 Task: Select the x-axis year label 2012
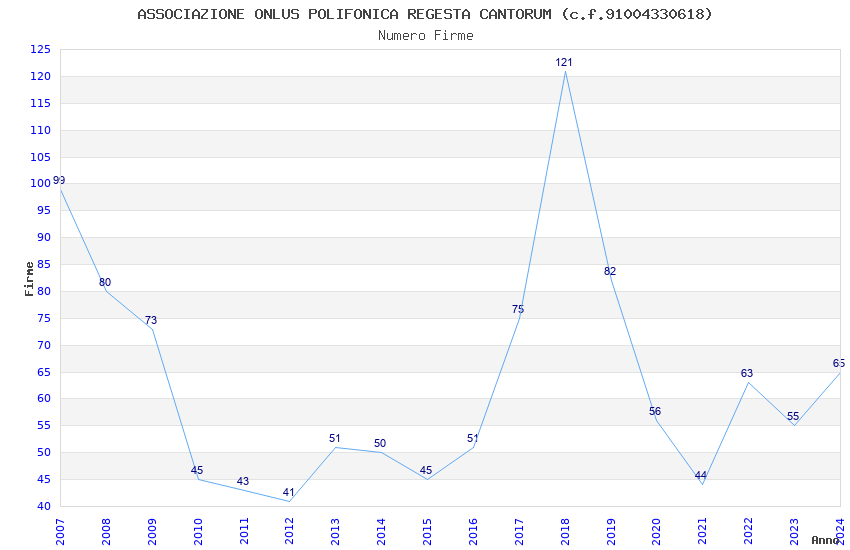pos(289,532)
